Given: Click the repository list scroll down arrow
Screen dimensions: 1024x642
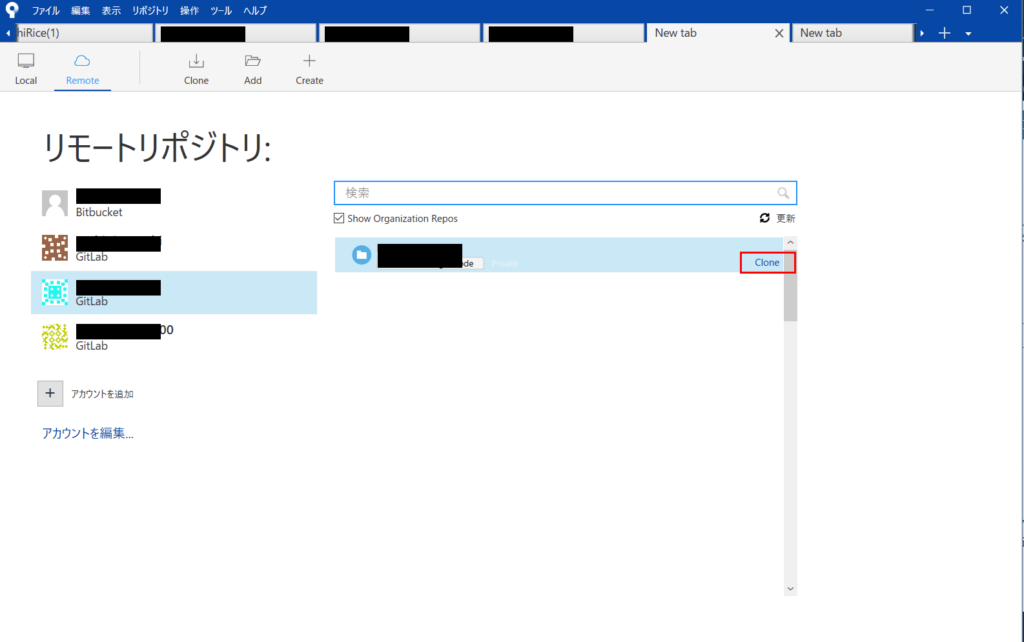Looking at the screenshot, I should click(x=790, y=589).
